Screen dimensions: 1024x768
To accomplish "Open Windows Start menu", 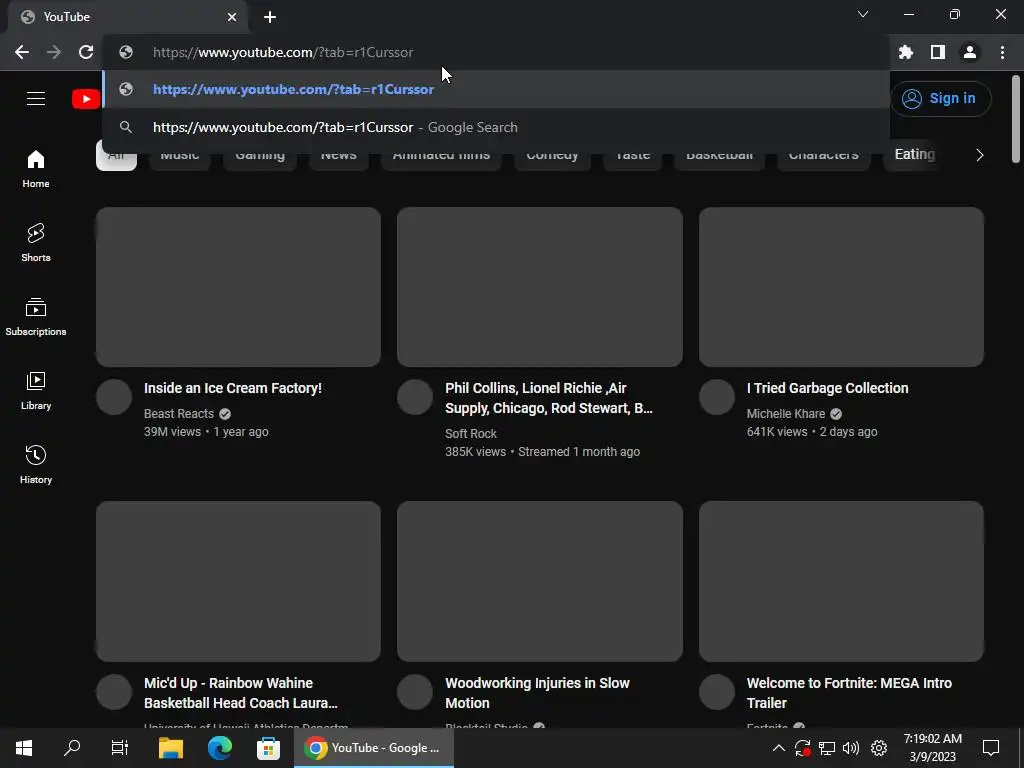I will coord(24,748).
